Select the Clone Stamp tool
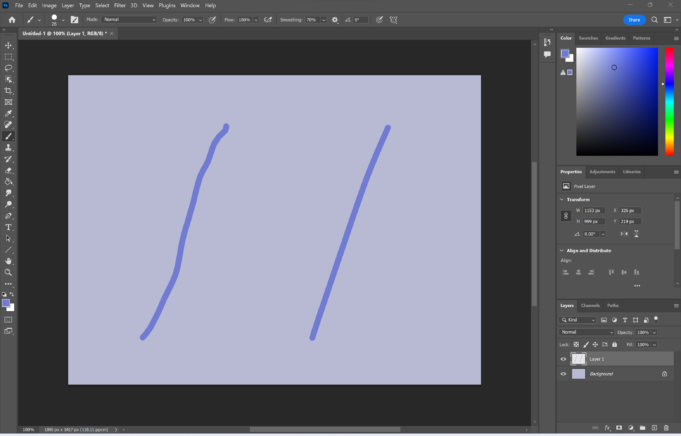681x436 pixels. (8, 148)
